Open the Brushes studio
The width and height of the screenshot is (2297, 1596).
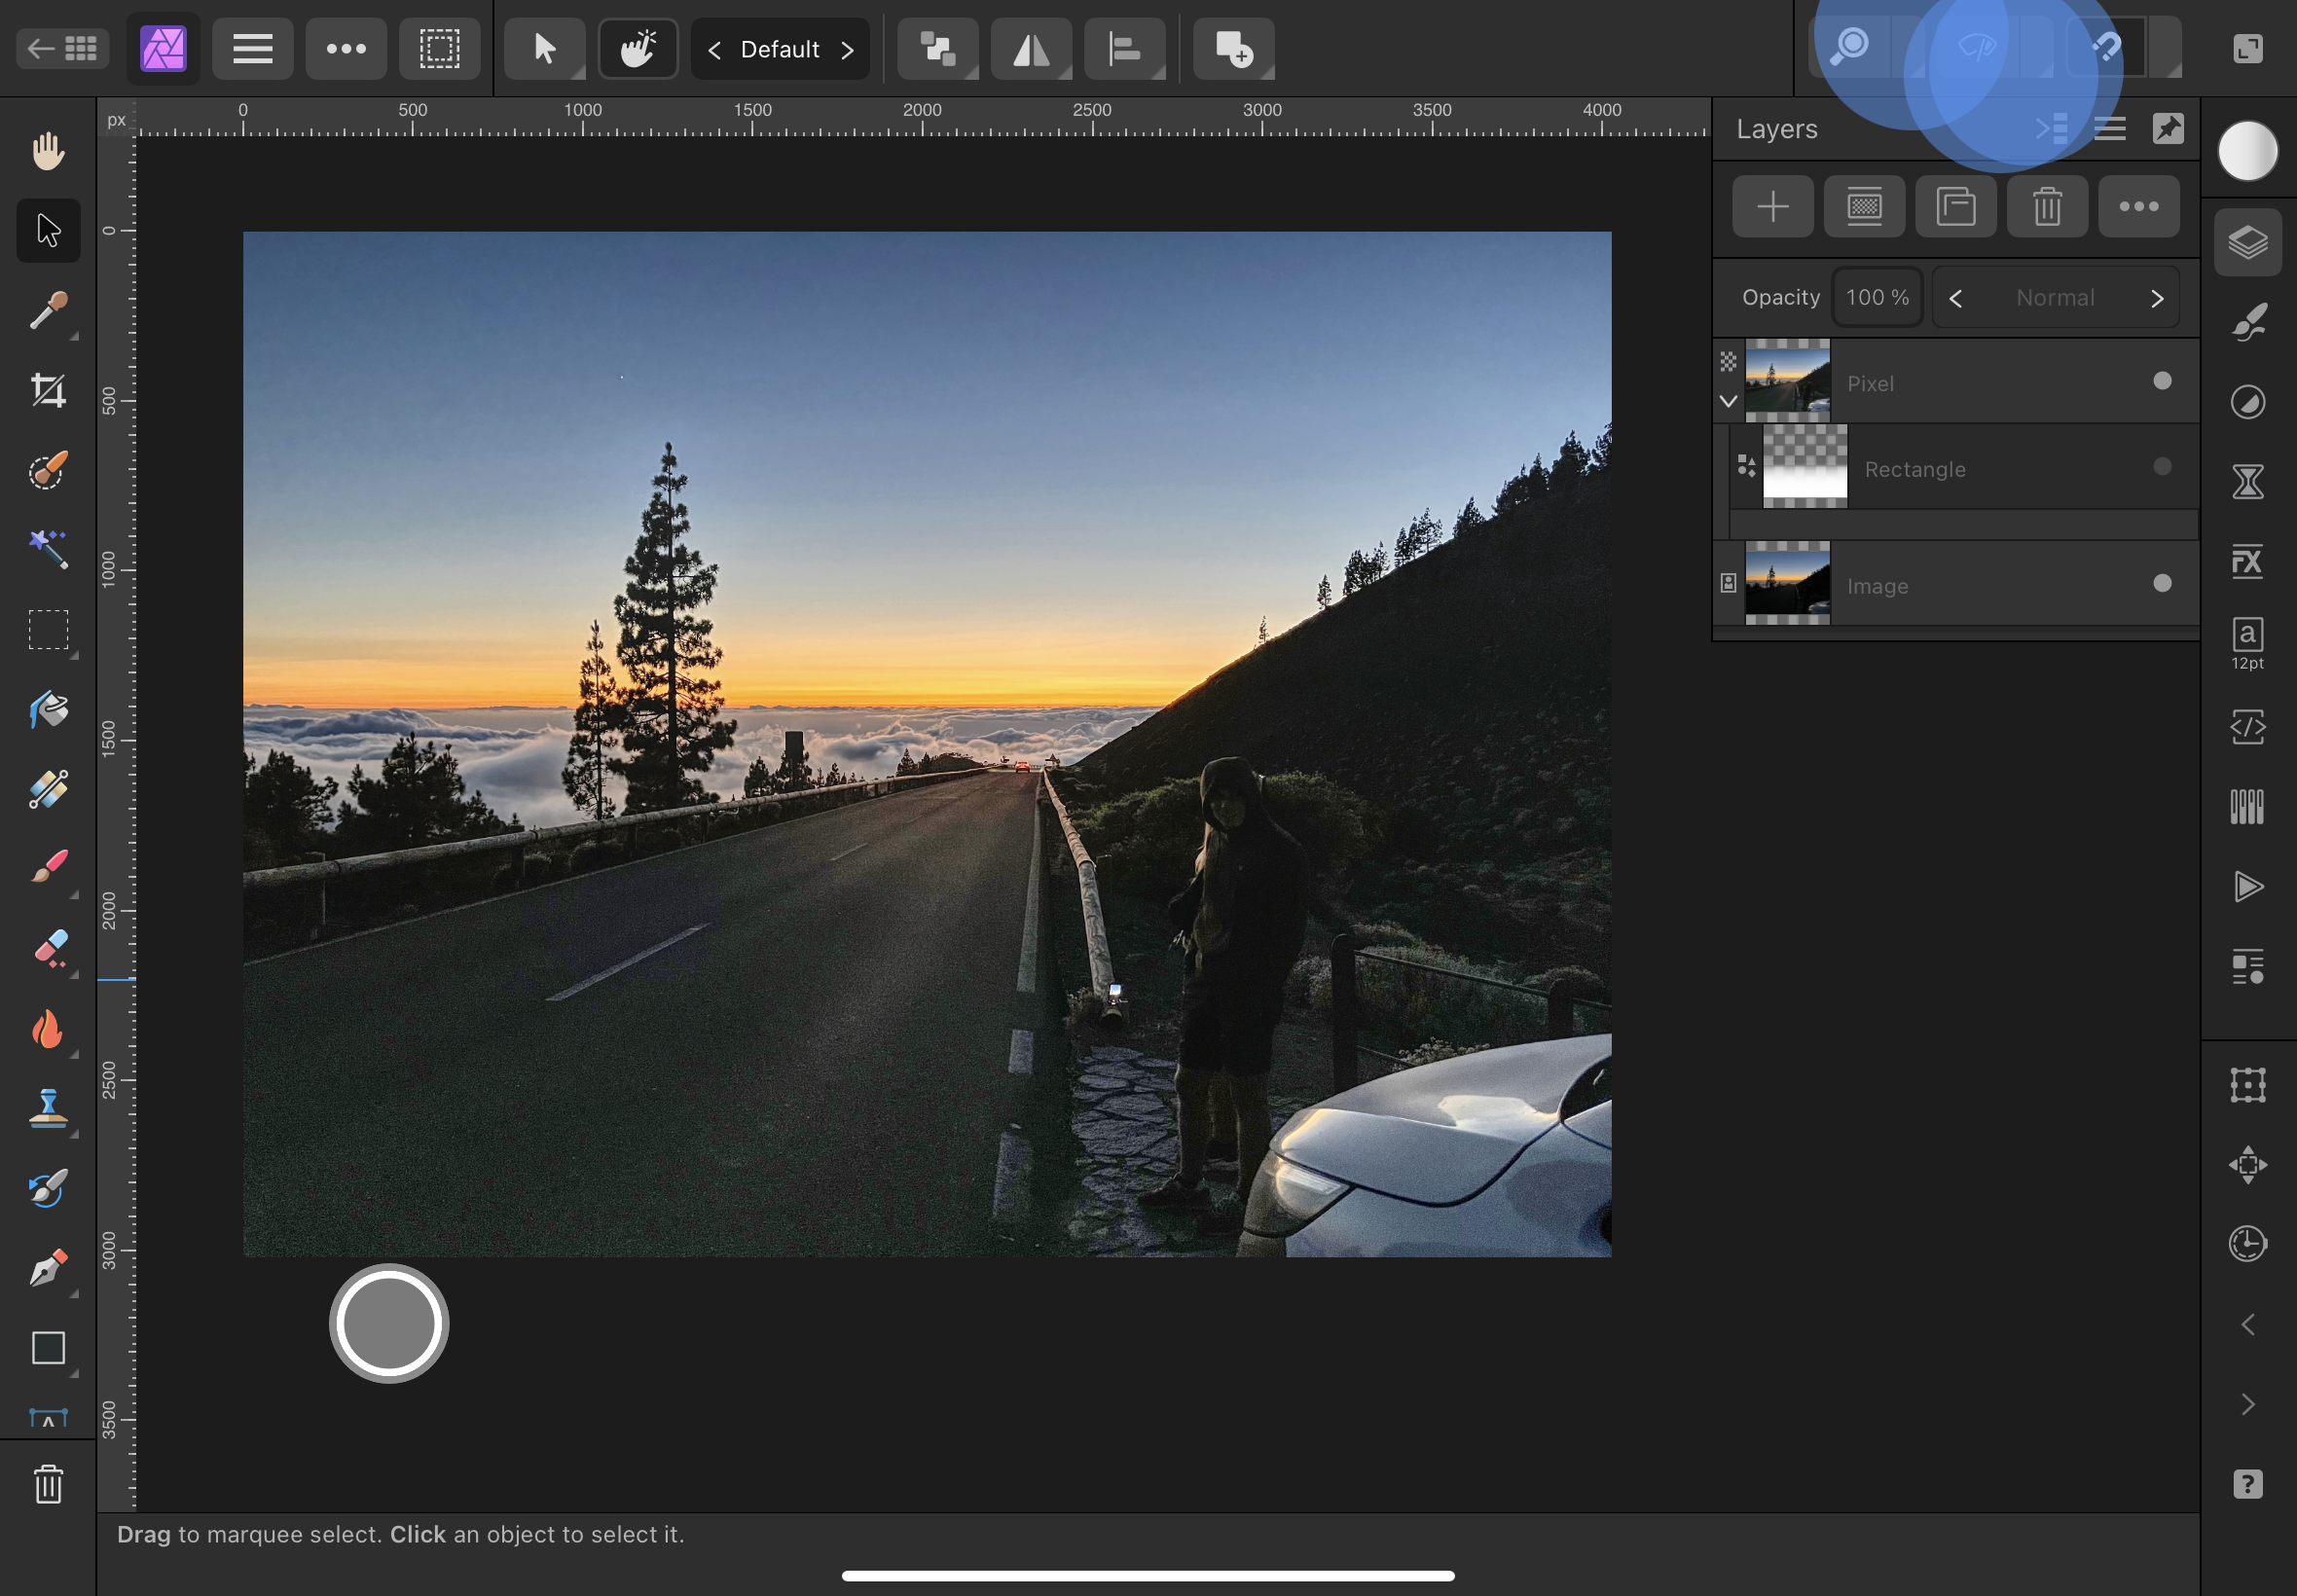2248,322
